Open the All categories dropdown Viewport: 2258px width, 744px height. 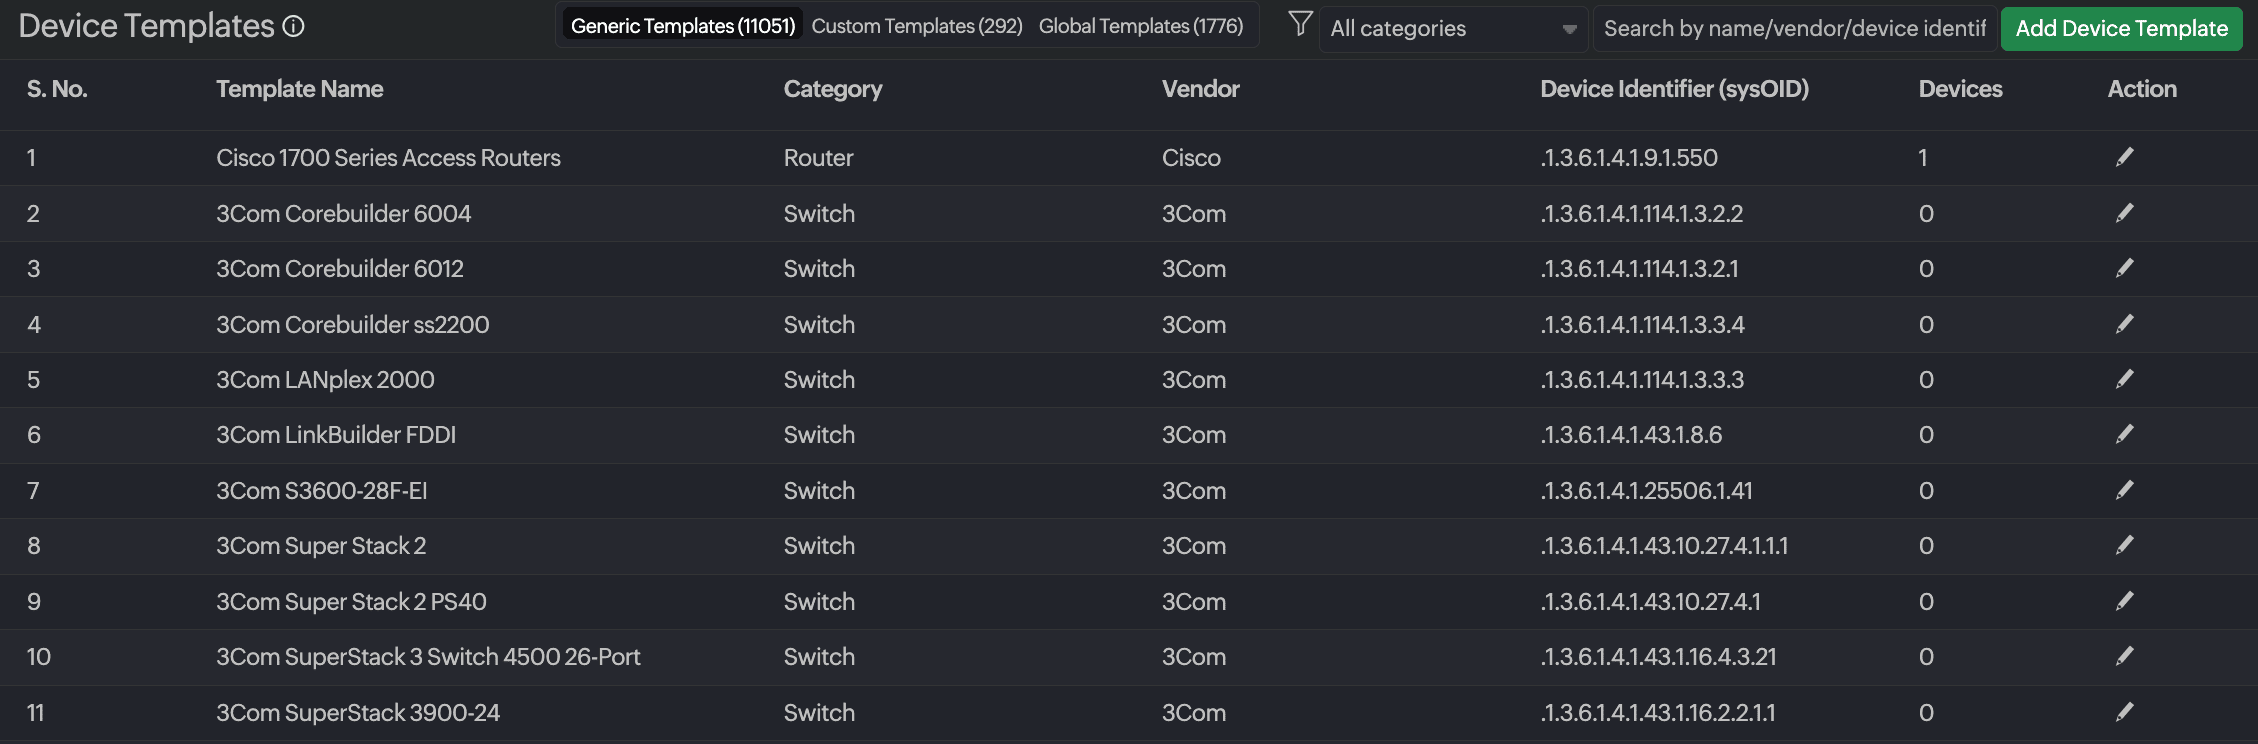(1452, 29)
